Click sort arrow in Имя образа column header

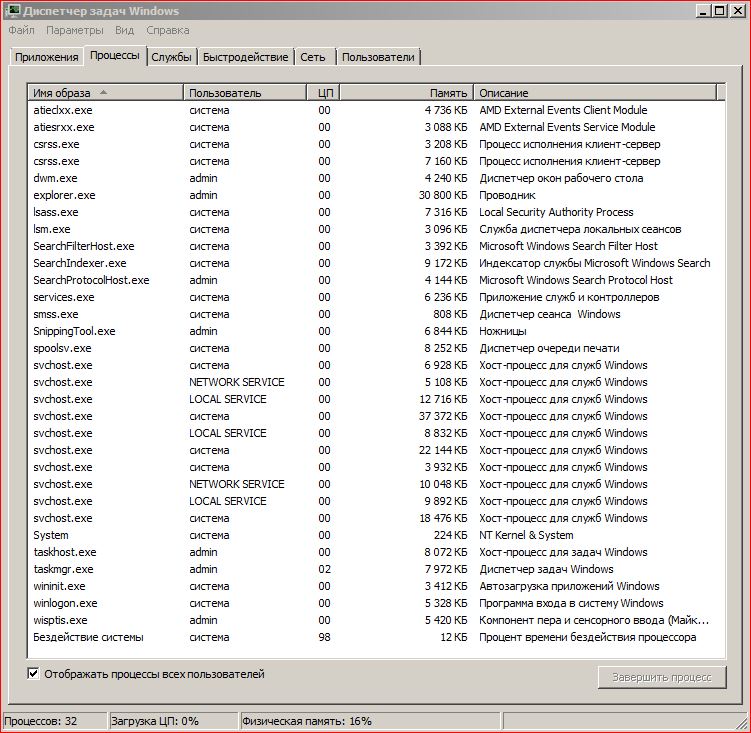tap(104, 92)
